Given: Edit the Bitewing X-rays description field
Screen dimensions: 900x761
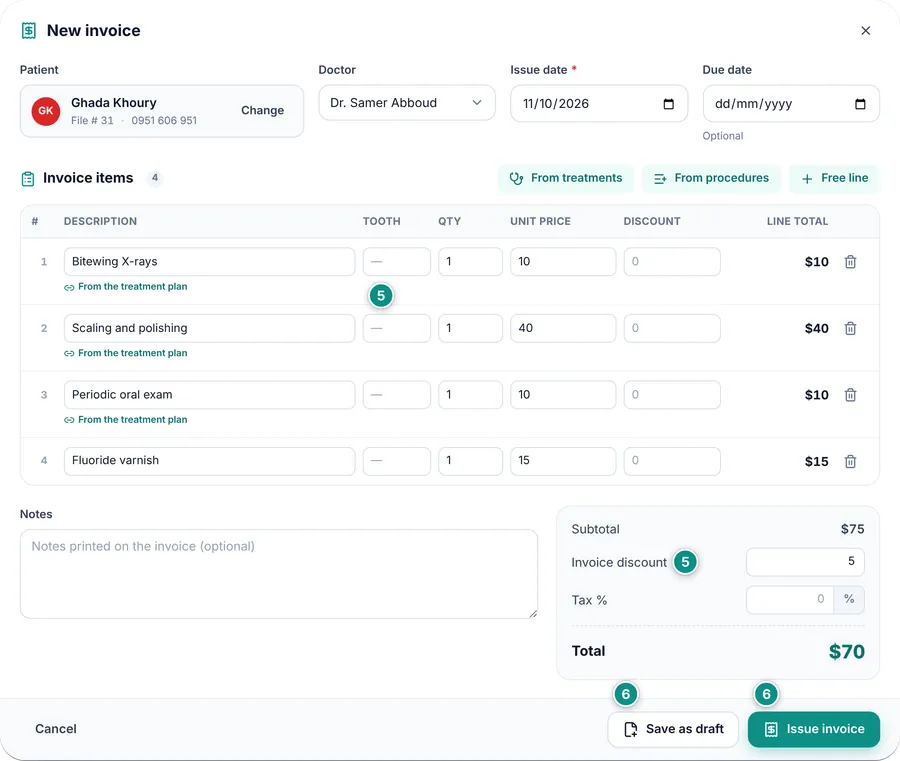Looking at the screenshot, I should 210,262.
